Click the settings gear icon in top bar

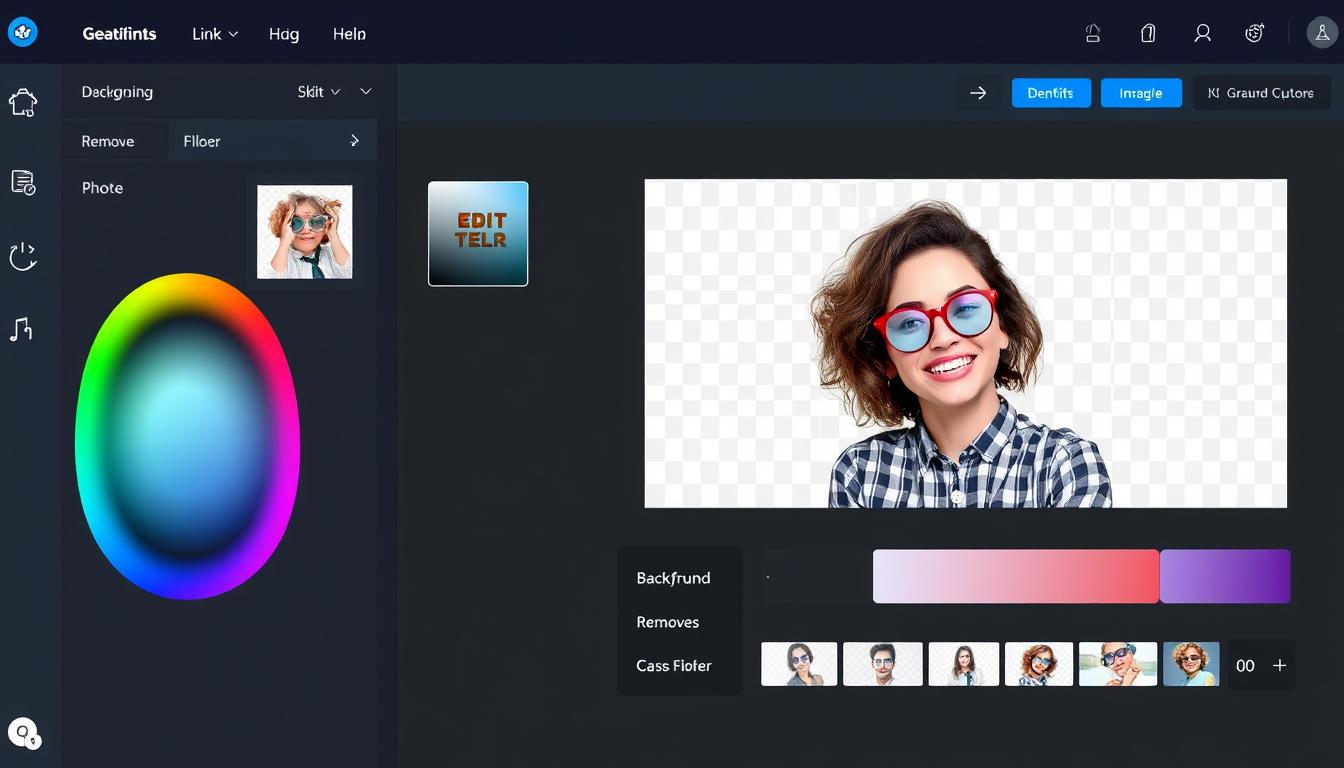point(1255,33)
